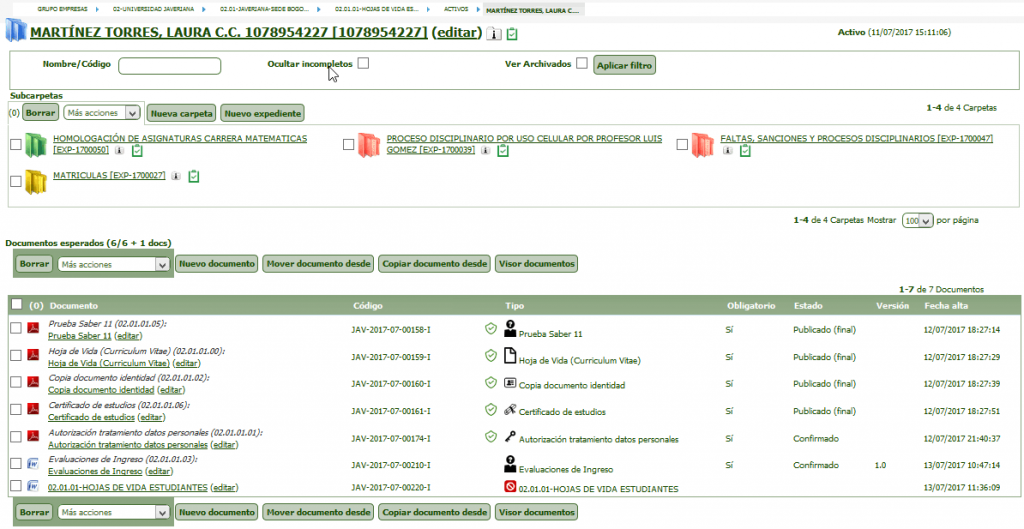Open PDF icon for Hoja de Vida
Viewport: 1024px width, 529px height.
coord(33,356)
